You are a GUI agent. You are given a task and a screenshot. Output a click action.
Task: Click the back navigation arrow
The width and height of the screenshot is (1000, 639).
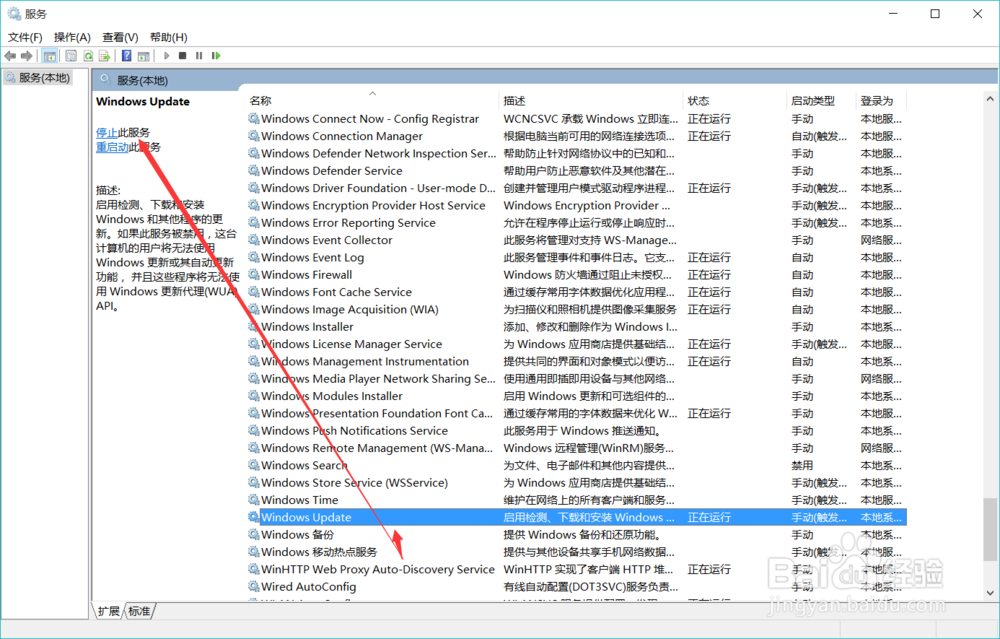click(9, 55)
